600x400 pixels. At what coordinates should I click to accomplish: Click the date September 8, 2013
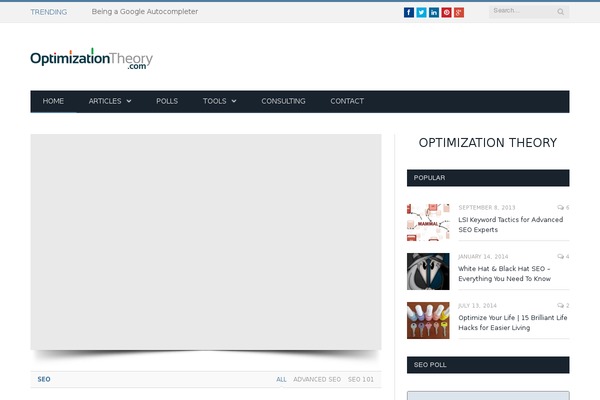point(487,207)
